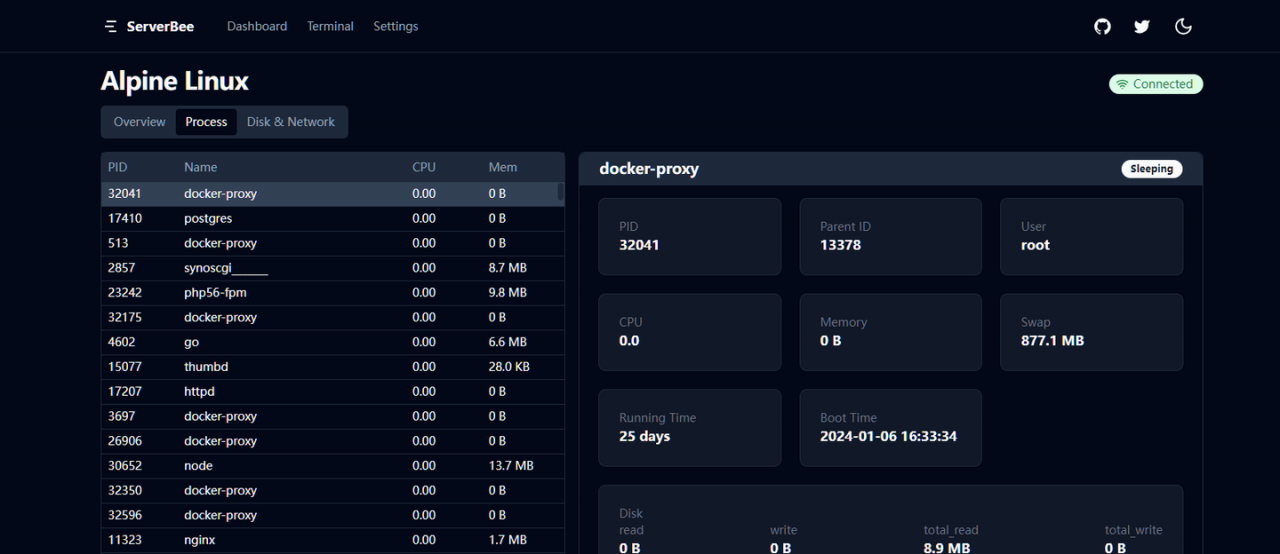Image resolution: width=1280 pixels, height=554 pixels.
Task: Open the Dashboard menu item
Action: click(257, 26)
